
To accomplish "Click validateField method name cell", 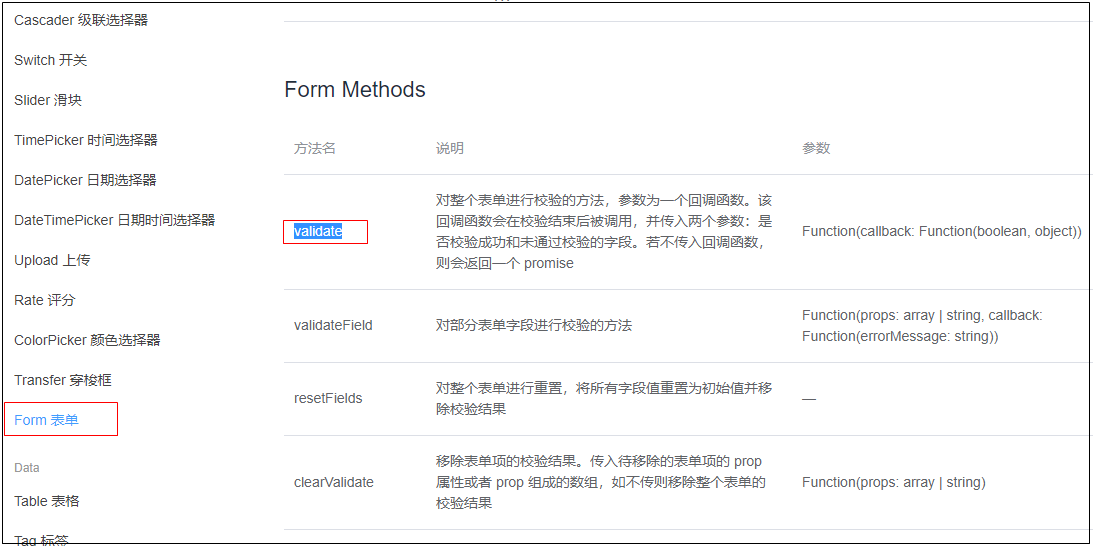I will [333, 325].
